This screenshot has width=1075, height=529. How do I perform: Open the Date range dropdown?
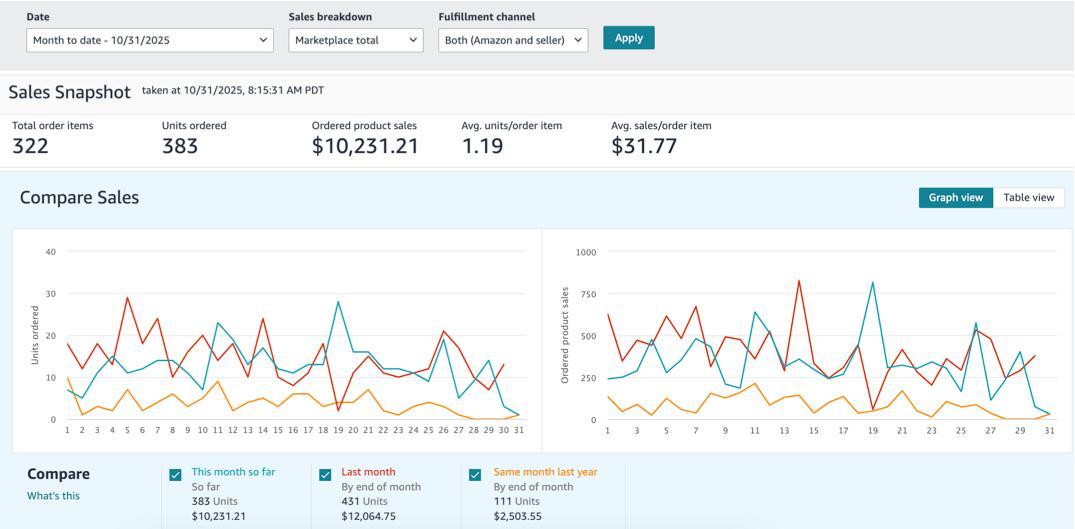(150, 40)
